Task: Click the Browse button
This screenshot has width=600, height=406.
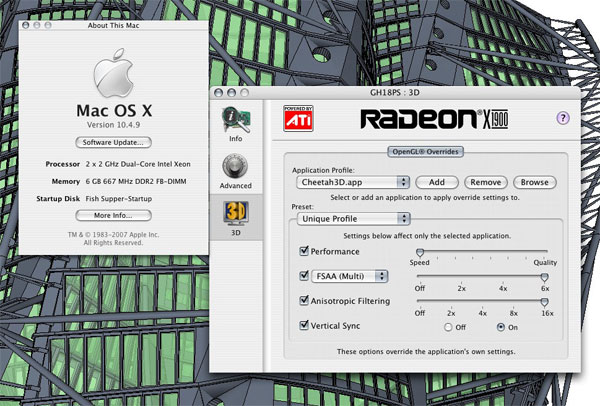Action: coord(535,182)
